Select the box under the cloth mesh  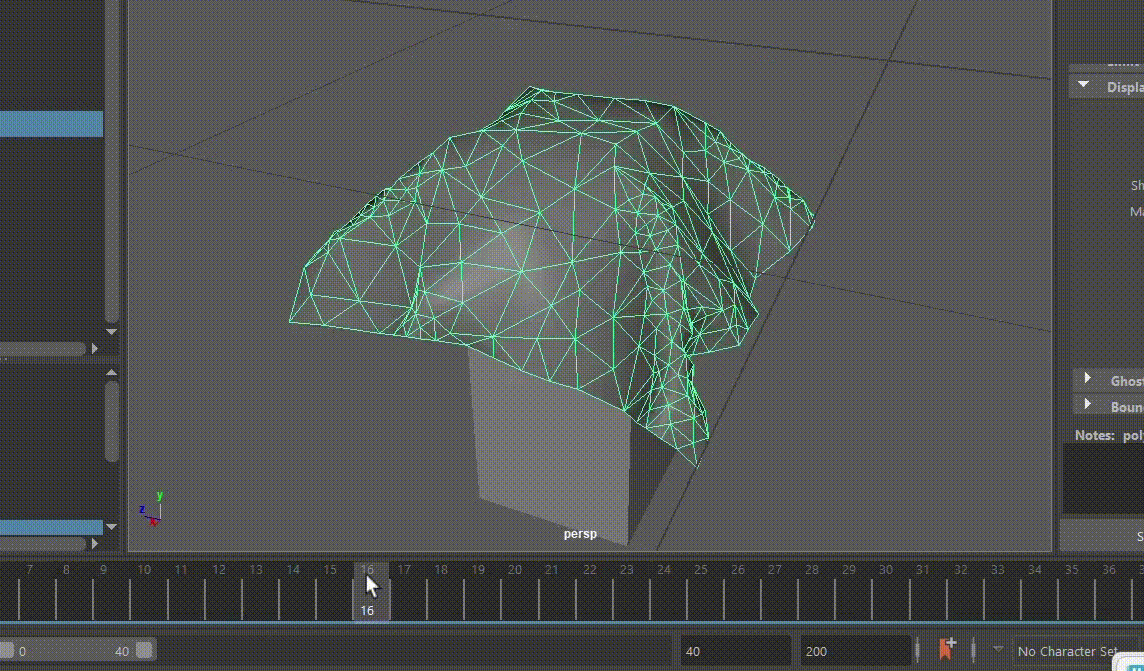coord(550,450)
